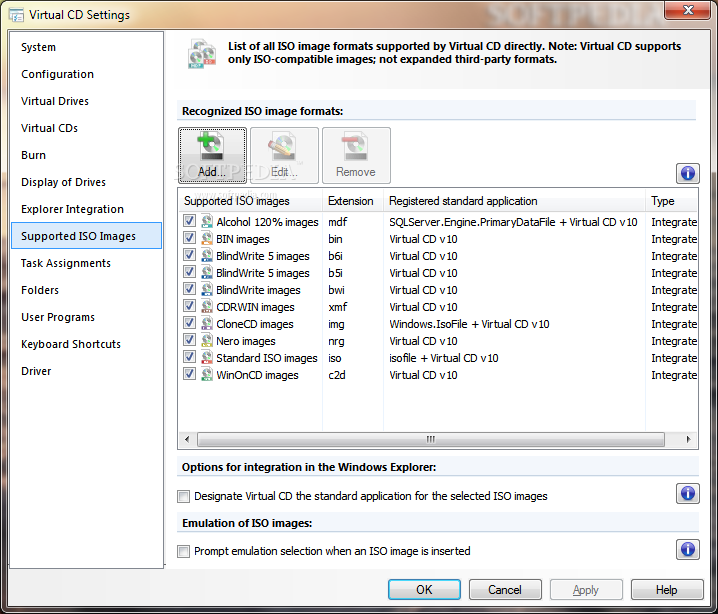Toggle BlindWrite 5 images b6i checkbox

click(x=189, y=255)
